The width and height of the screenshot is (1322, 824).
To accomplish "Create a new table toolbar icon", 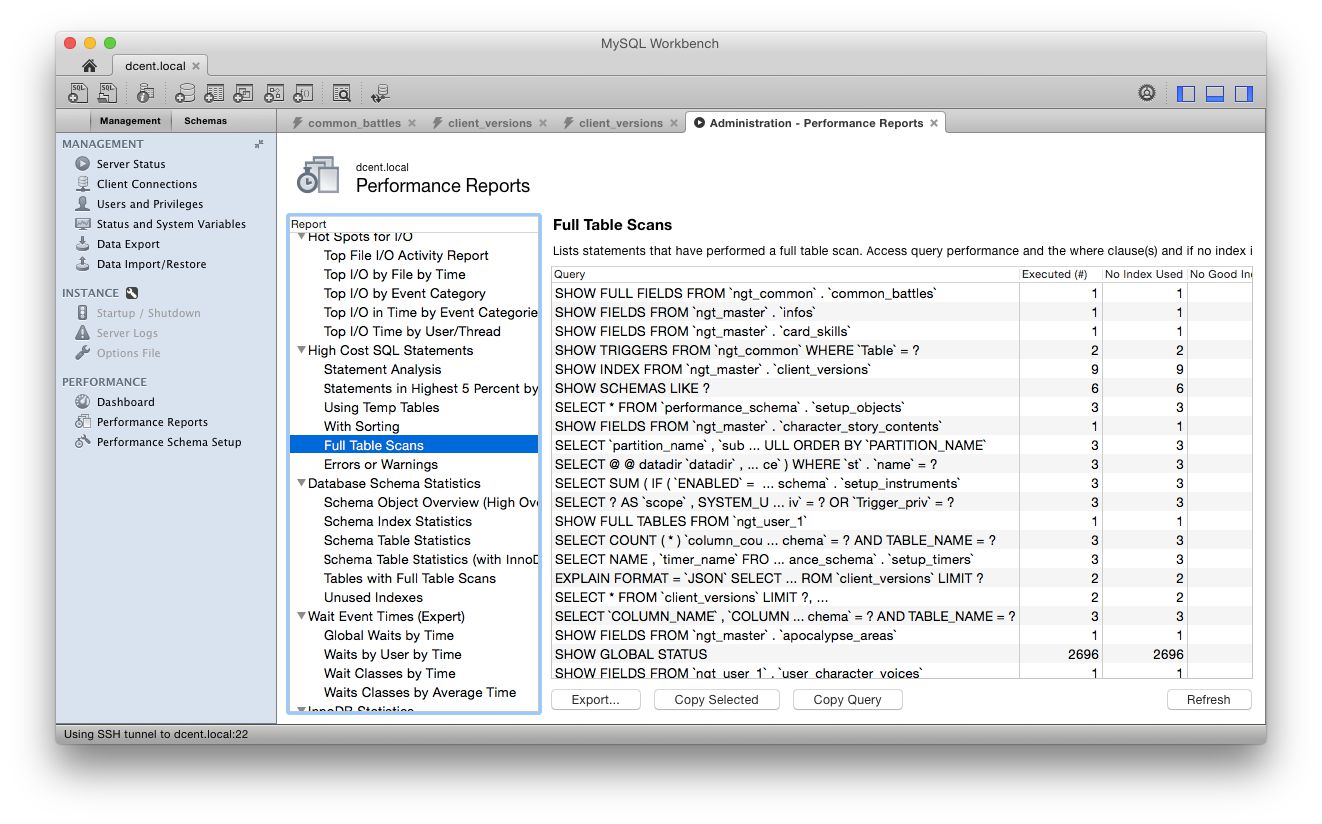I will point(213,93).
